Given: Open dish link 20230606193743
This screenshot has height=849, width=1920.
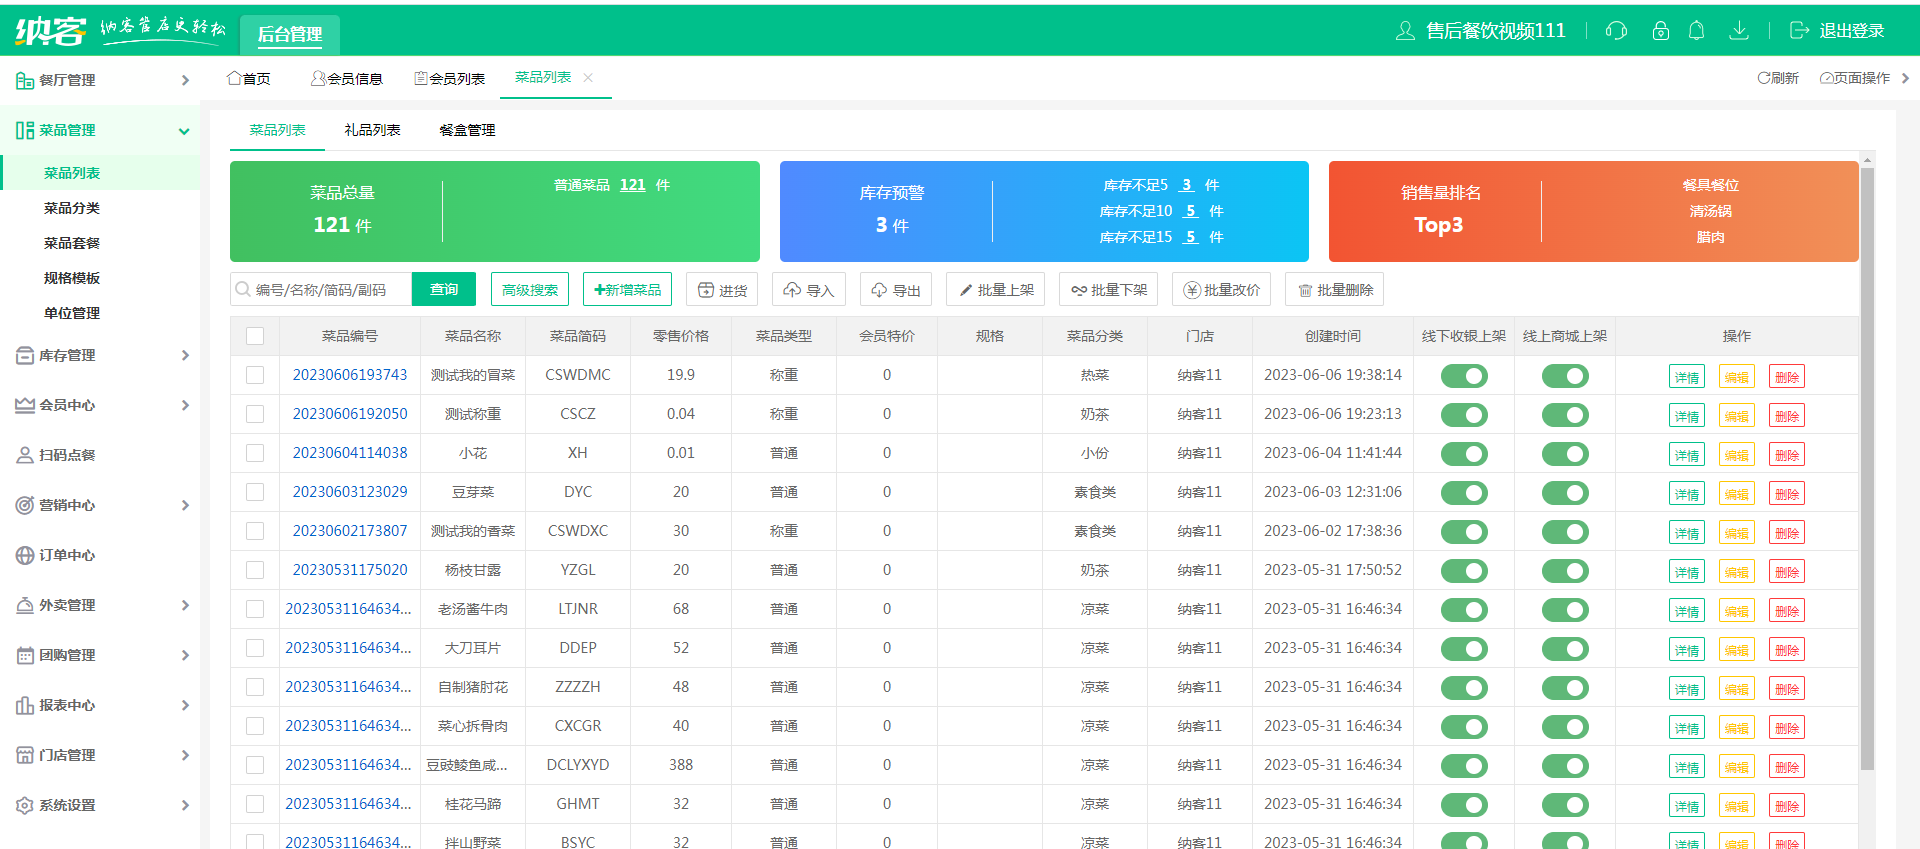Looking at the screenshot, I should tap(349, 375).
